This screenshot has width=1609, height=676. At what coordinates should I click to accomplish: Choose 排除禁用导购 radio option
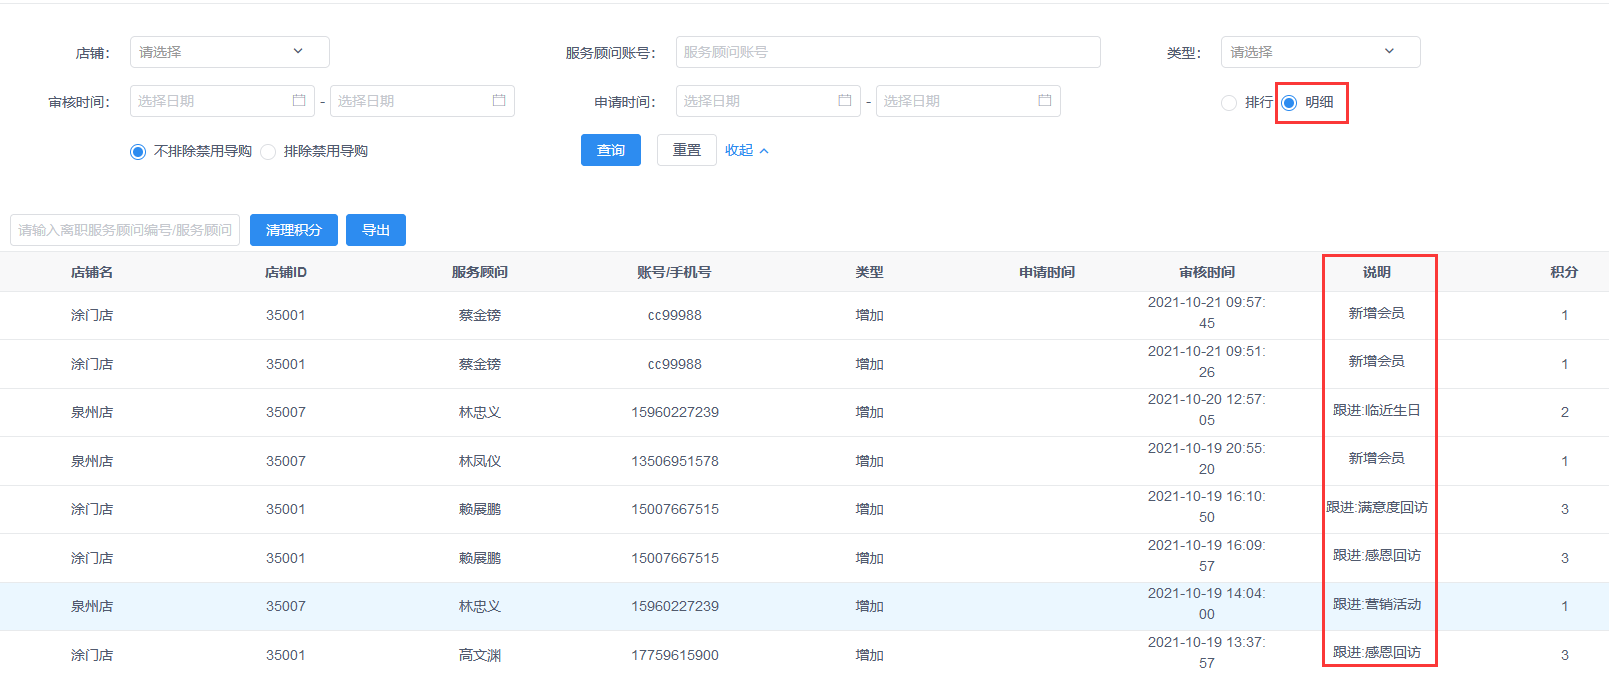point(268,152)
